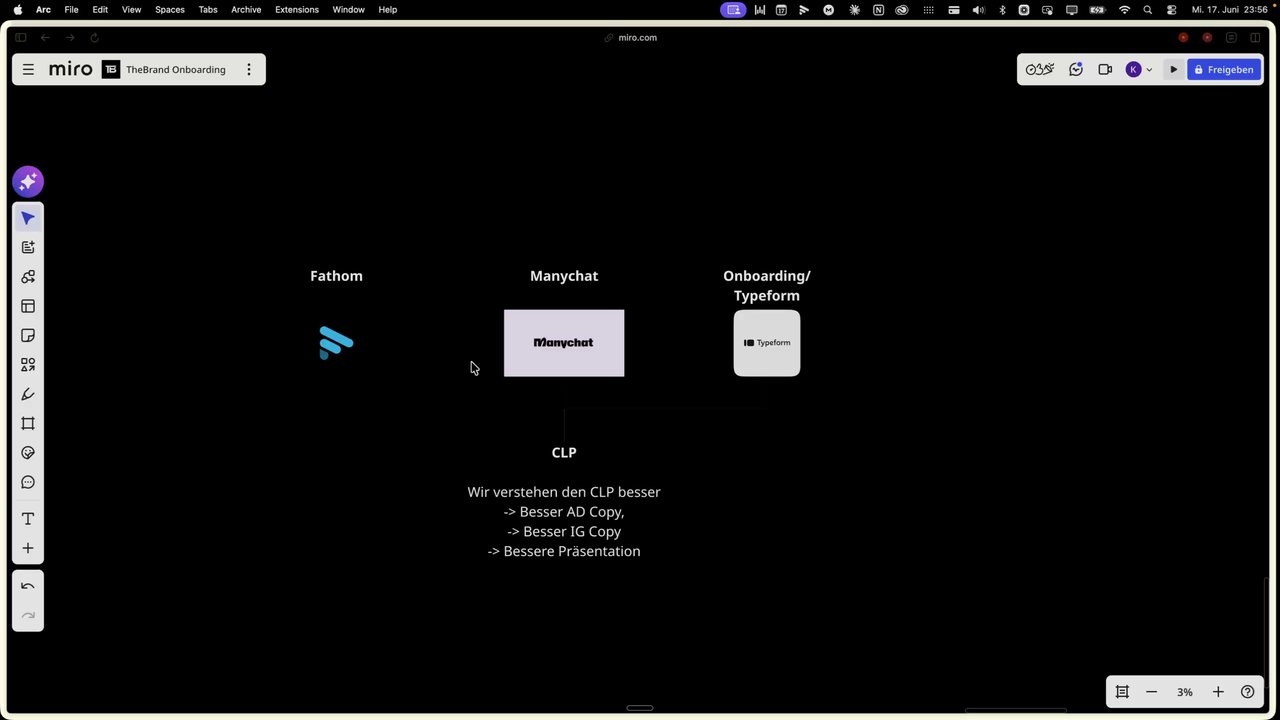
Task: Click the bottom panel drag handle
Action: point(640,708)
